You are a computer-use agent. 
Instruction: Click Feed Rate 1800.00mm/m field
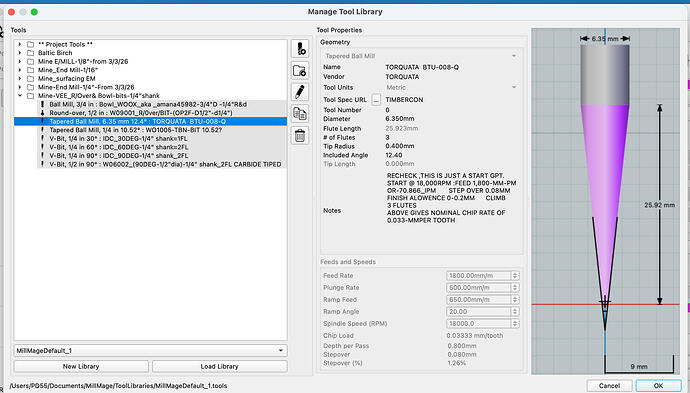tap(478, 275)
